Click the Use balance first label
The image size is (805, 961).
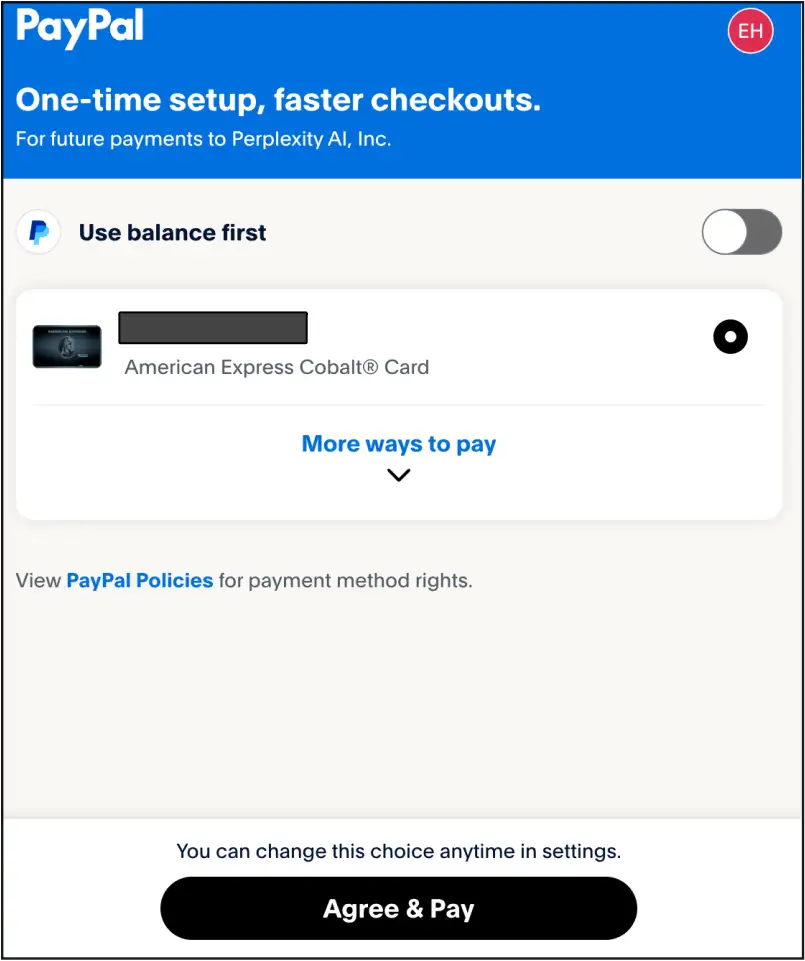(x=173, y=233)
